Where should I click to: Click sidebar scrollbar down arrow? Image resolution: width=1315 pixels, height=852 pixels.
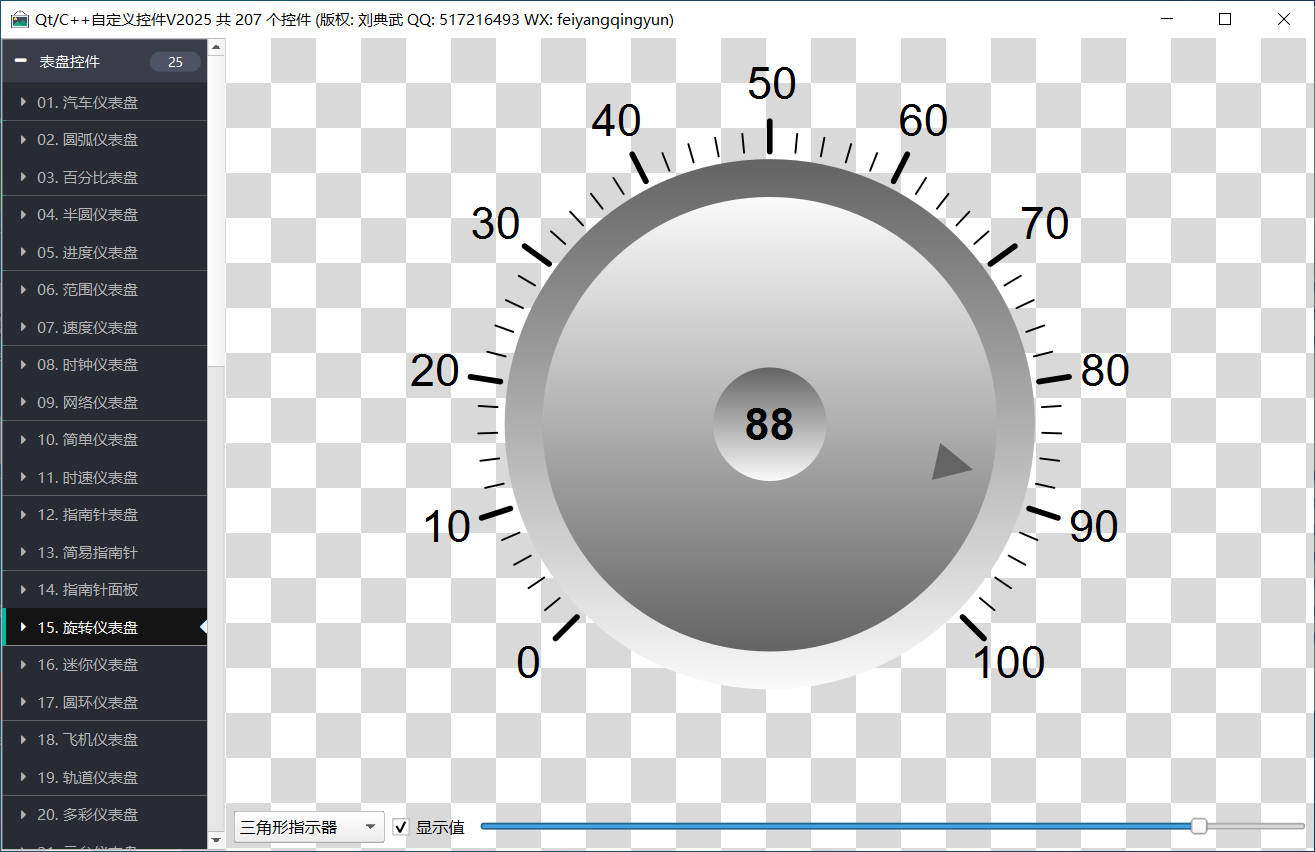click(216, 839)
